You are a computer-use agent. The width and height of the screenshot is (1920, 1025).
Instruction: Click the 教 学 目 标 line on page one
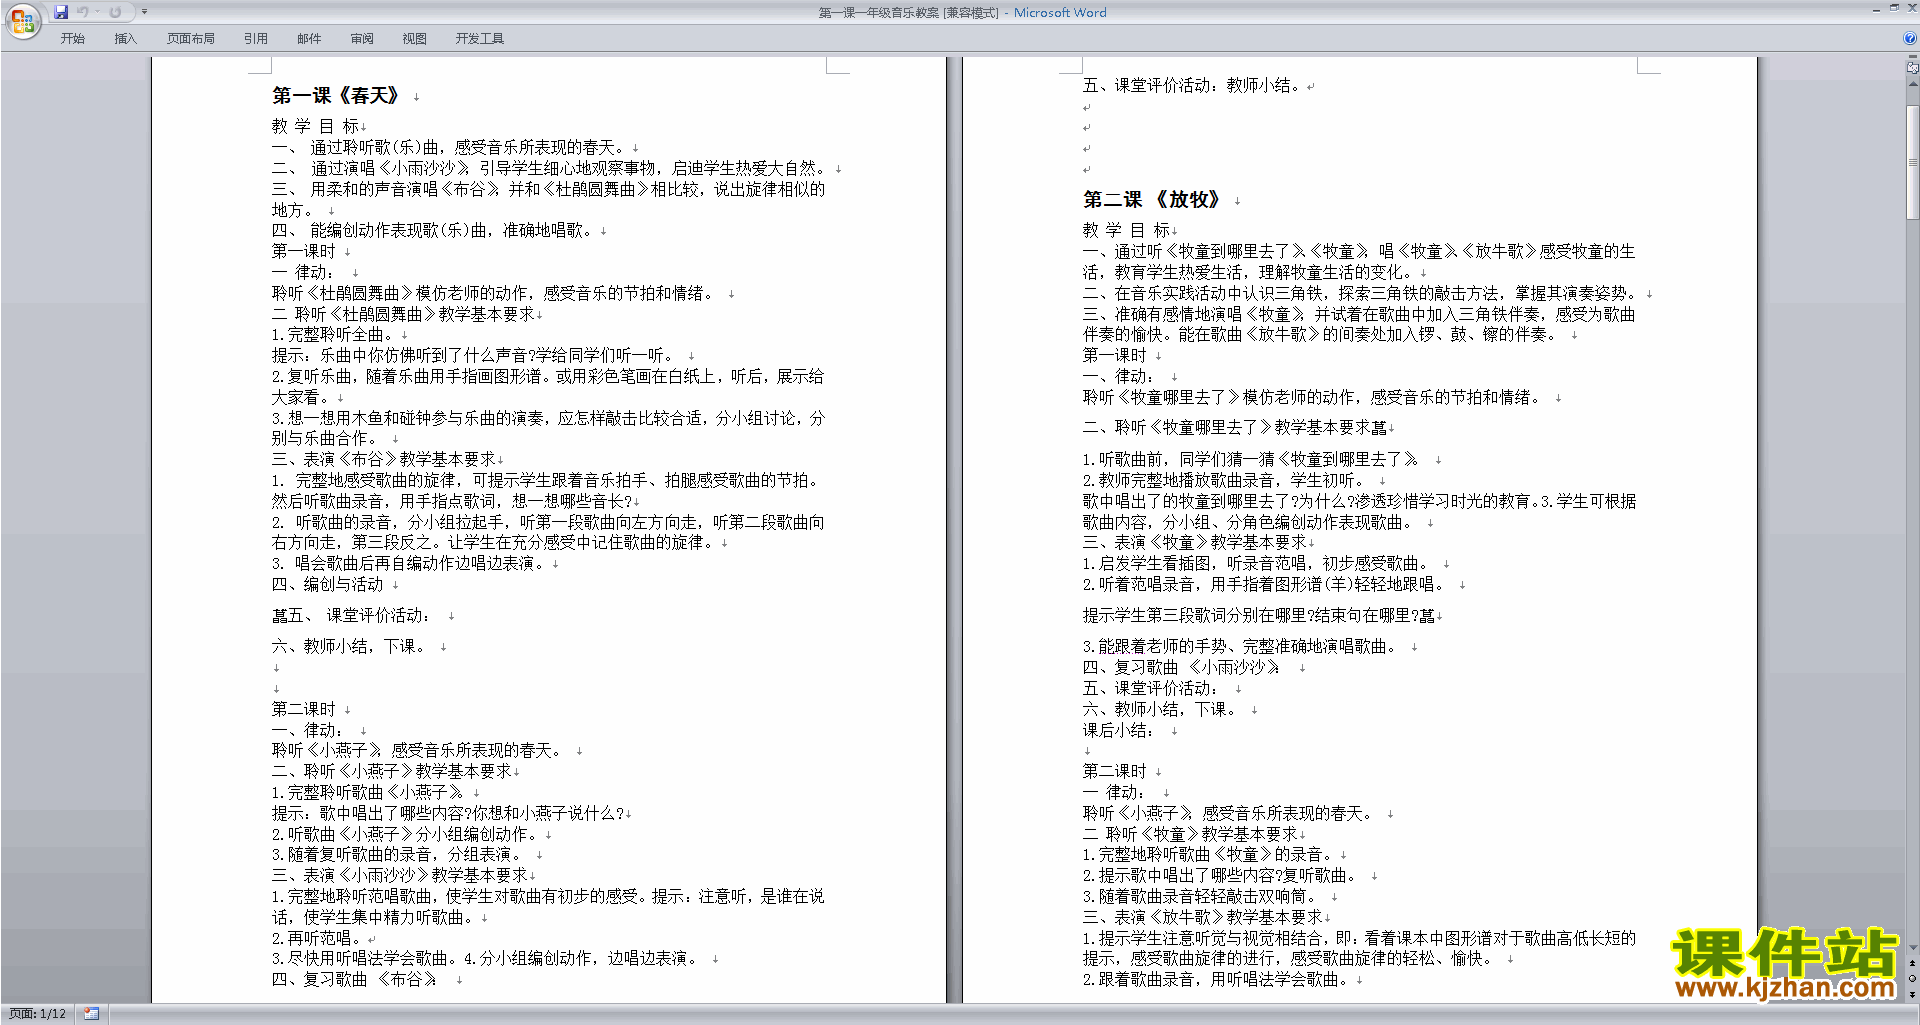(x=315, y=126)
